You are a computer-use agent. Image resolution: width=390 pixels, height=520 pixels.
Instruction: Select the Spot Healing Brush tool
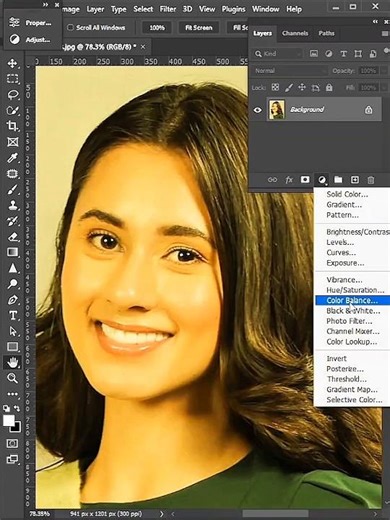click(13, 174)
